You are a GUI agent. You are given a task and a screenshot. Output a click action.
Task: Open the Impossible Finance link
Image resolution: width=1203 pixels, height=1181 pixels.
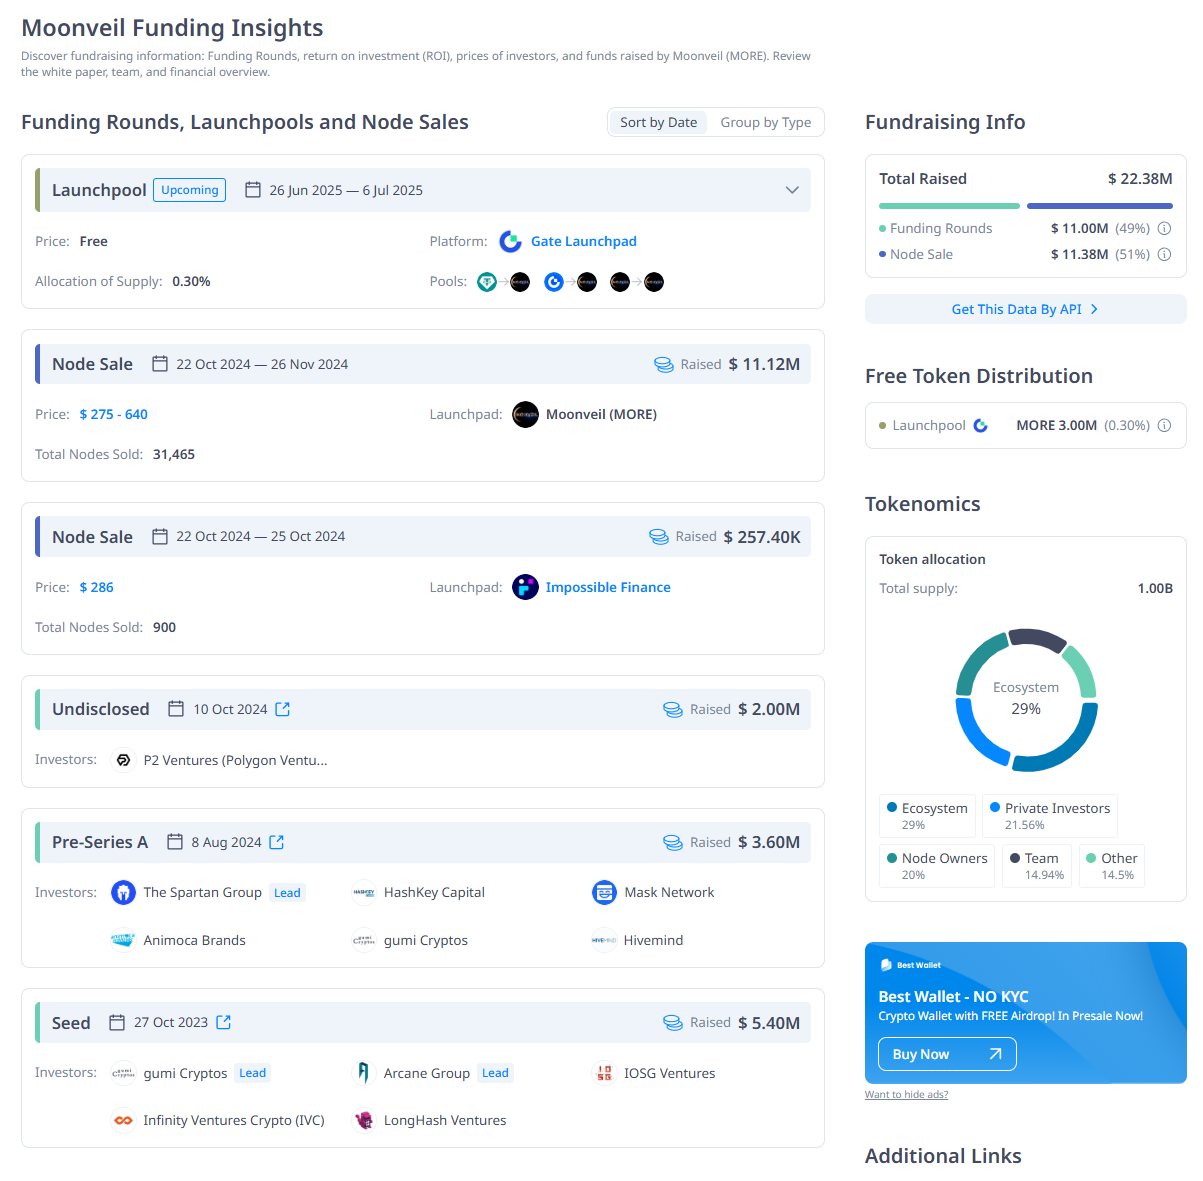click(608, 587)
